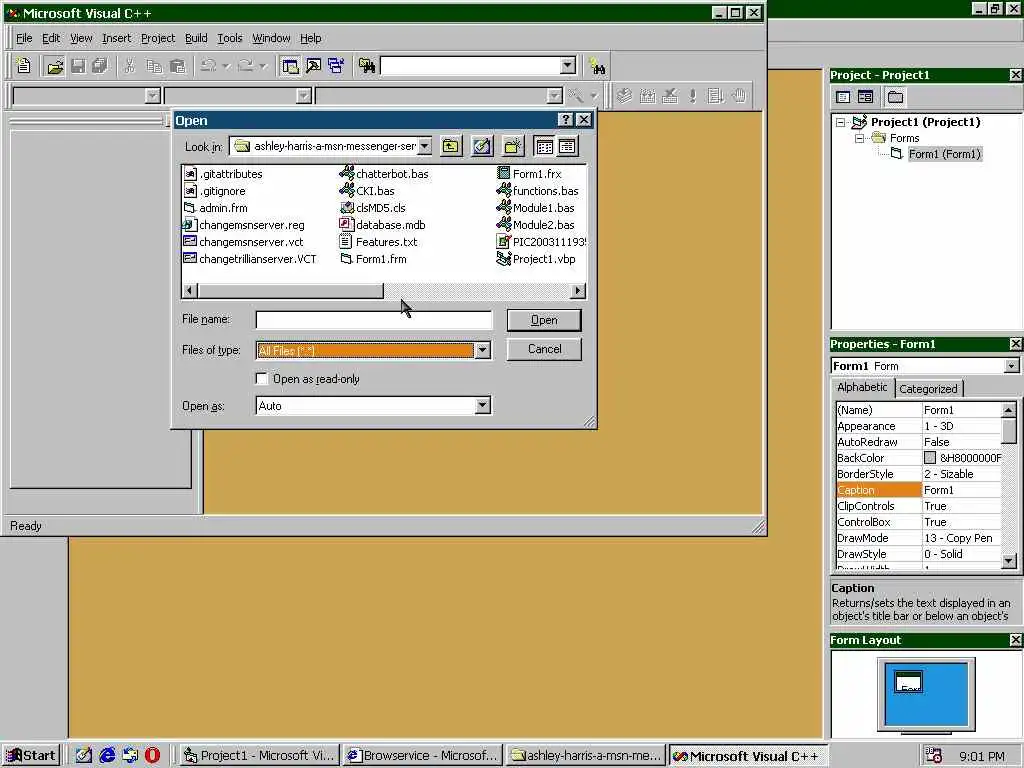Click the New Text File toolbar icon

[24, 66]
